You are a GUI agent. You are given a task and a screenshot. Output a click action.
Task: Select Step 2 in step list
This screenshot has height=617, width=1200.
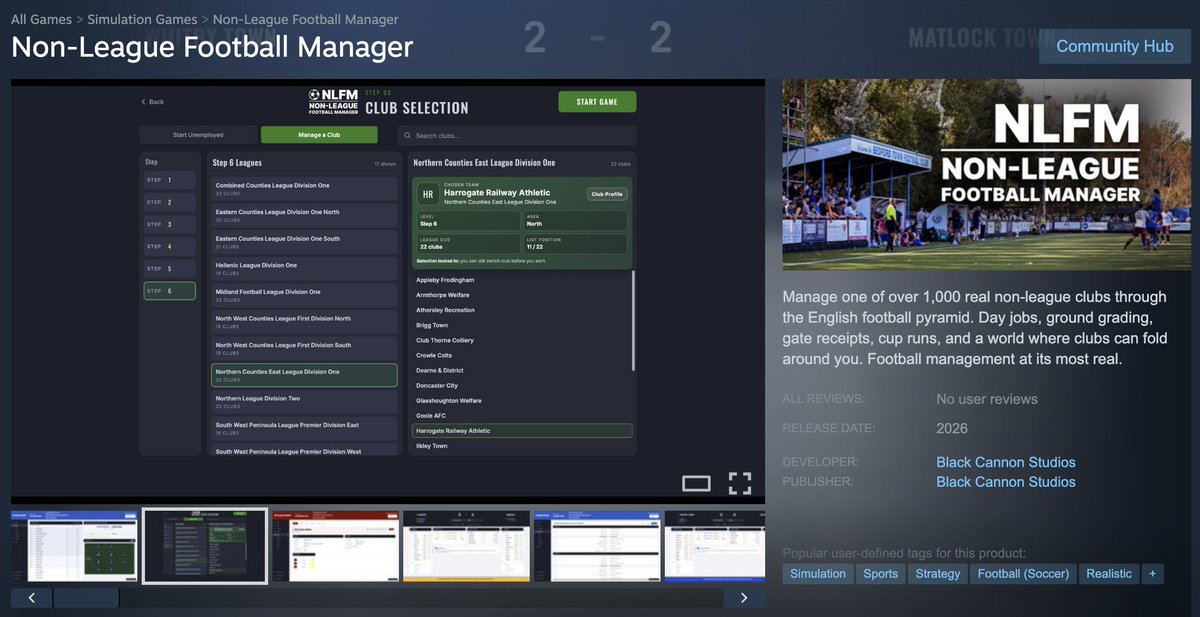[169, 202]
